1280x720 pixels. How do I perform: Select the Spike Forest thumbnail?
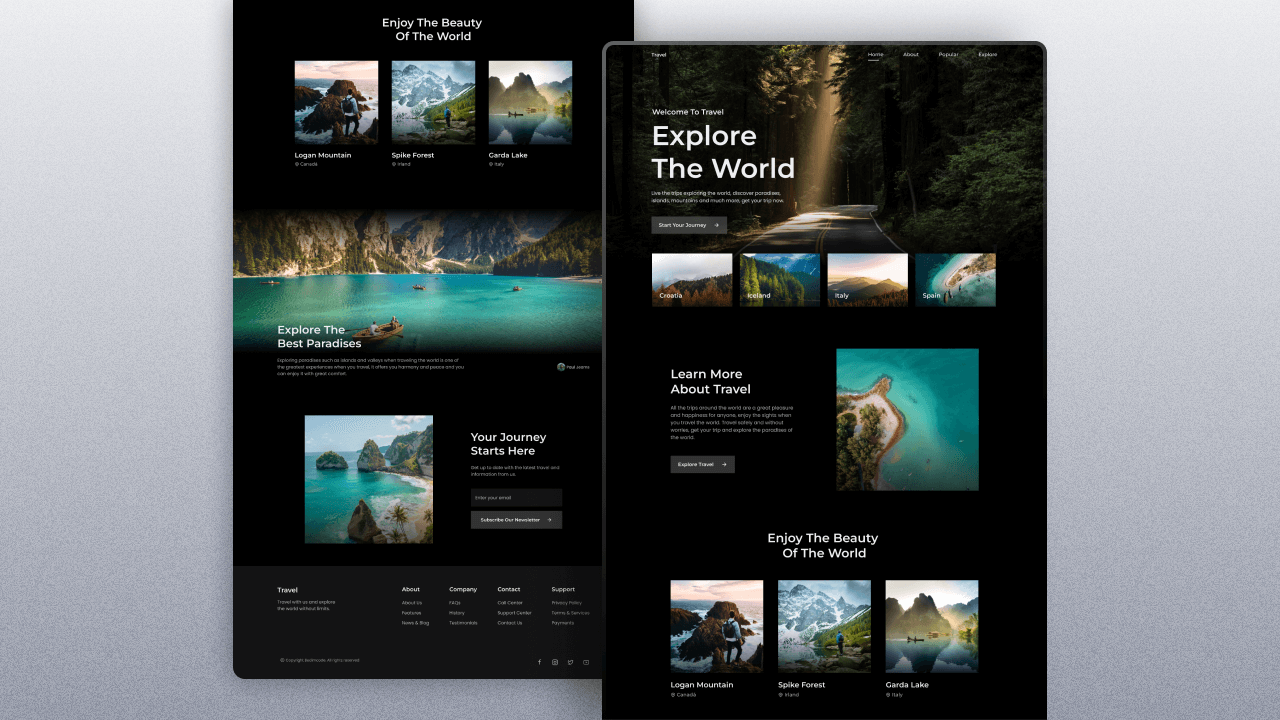[824, 625]
